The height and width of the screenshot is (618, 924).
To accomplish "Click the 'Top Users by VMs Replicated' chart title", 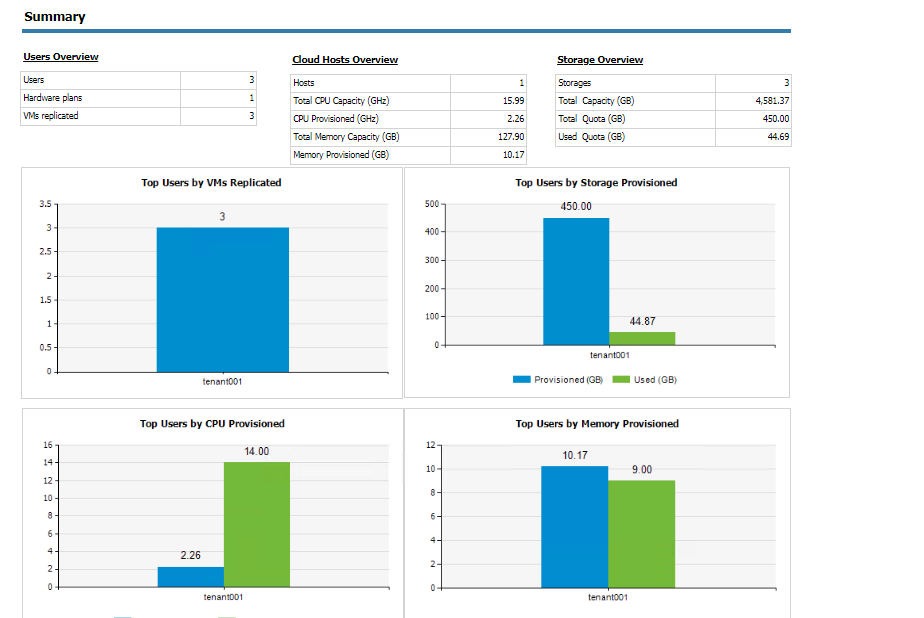I will (211, 183).
